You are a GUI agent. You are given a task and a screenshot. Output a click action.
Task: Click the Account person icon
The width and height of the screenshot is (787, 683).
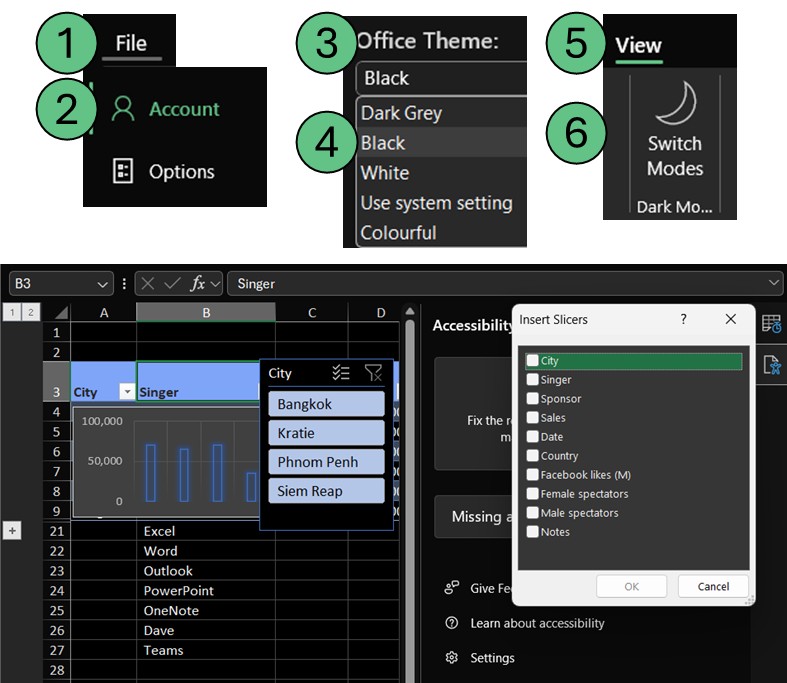click(x=123, y=109)
